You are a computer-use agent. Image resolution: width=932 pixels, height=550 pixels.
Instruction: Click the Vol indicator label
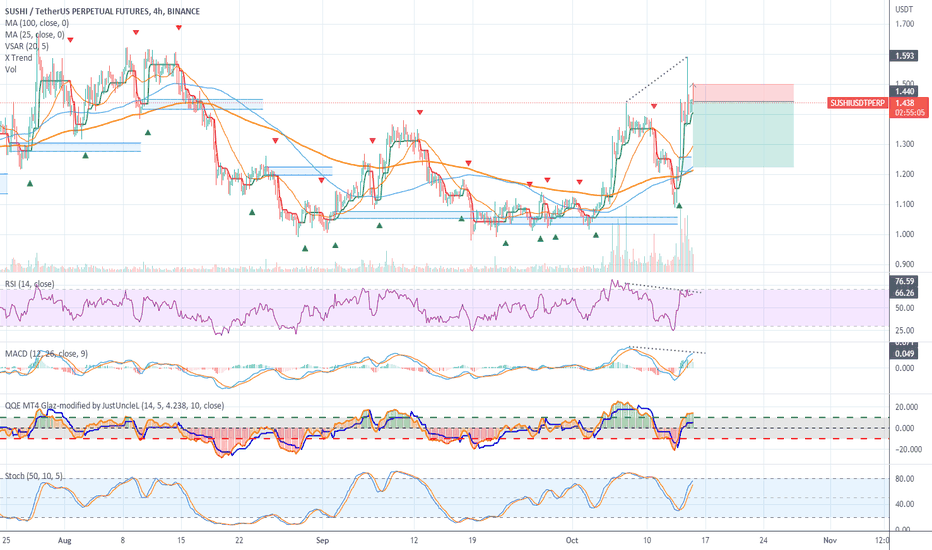[11, 70]
